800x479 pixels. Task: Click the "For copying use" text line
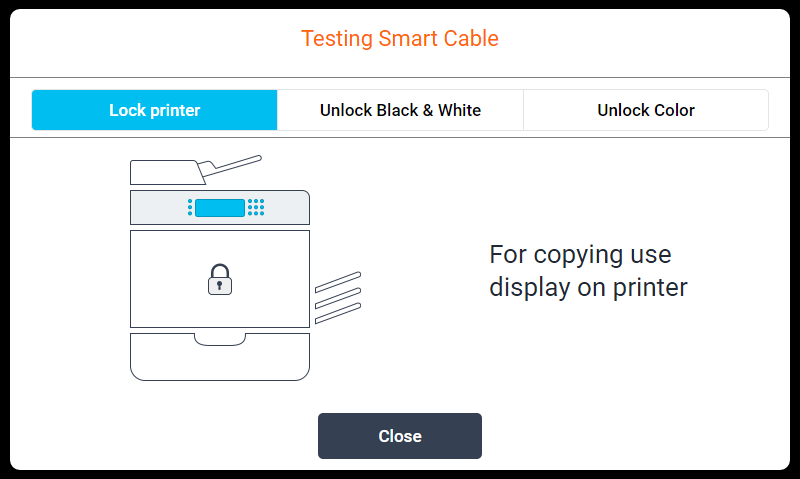[580, 254]
